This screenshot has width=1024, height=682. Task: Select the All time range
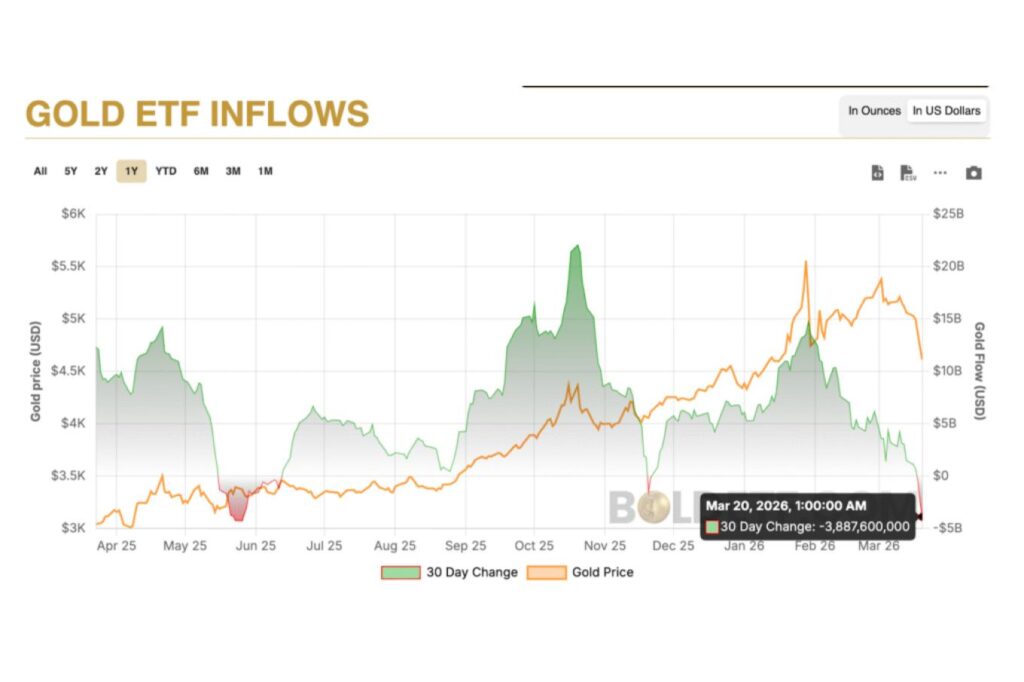click(40, 171)
